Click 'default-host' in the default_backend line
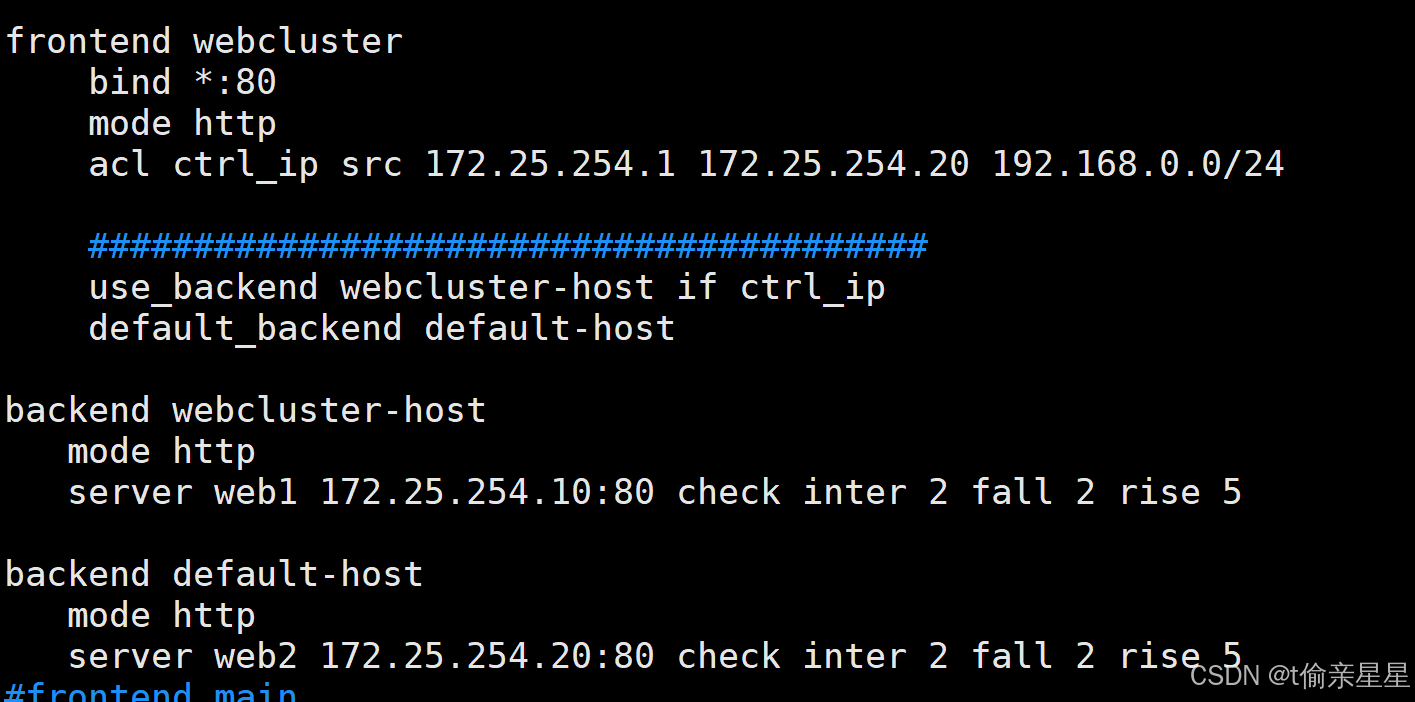This screenshot has height=702, width=1415. (x=550, y=329)
